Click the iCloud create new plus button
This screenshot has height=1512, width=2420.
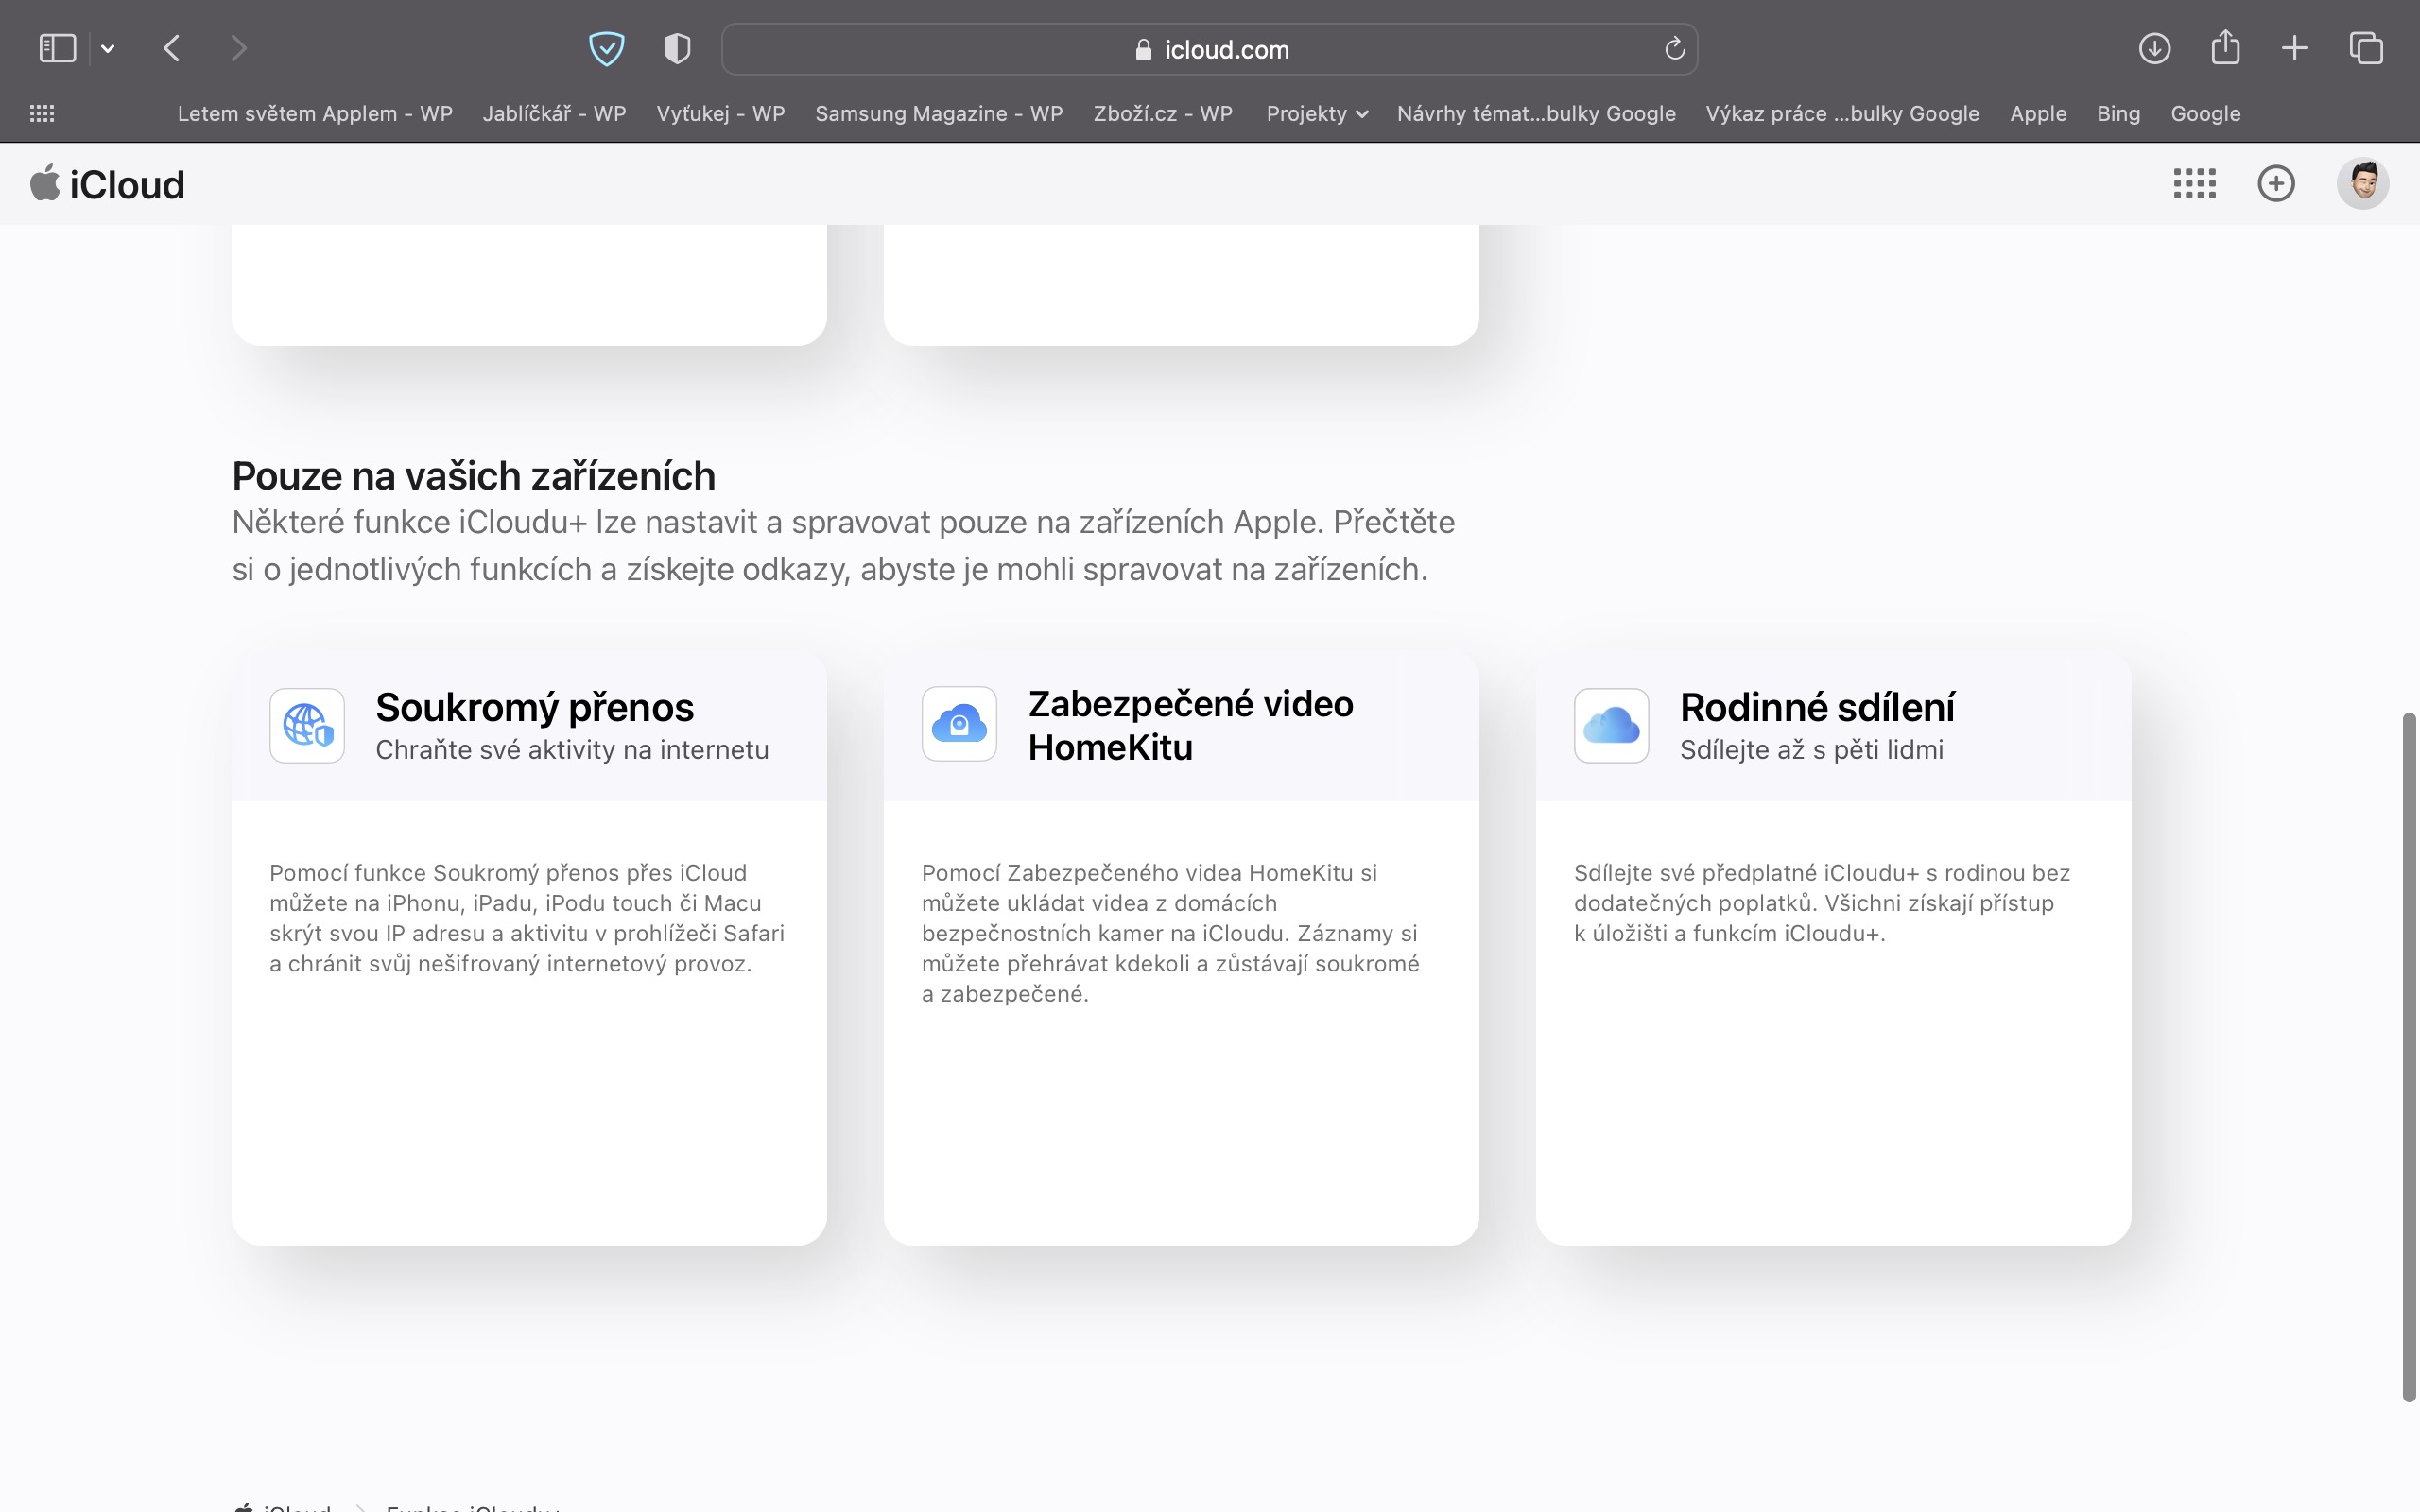coord(2276,184)
